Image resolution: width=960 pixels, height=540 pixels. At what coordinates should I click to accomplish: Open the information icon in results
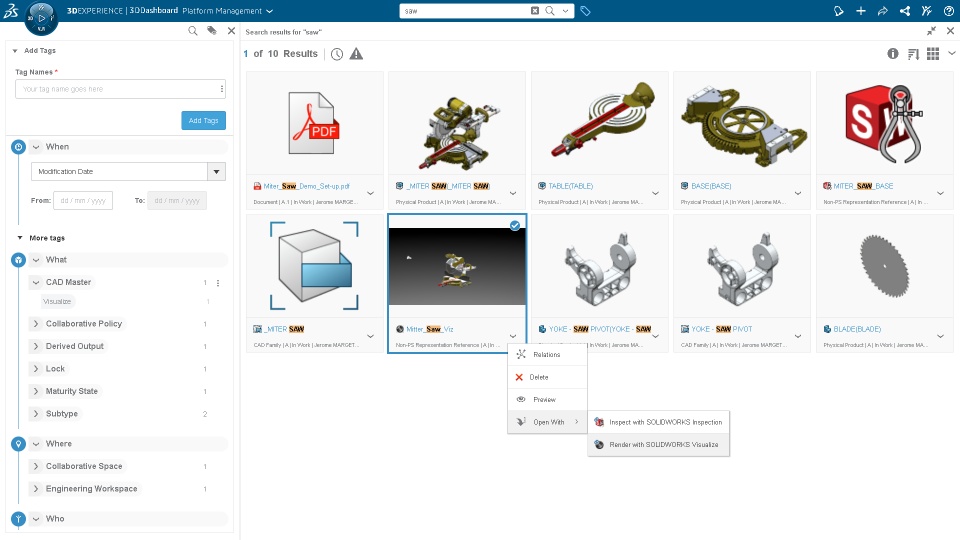(893, 54)
